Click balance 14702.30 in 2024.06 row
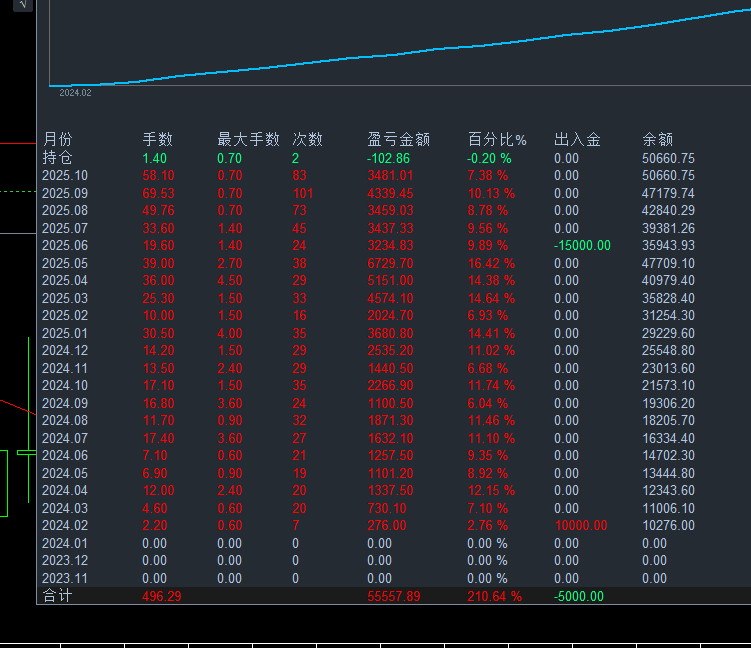This screenshot has height=648, width=751. tap(668, 455)
